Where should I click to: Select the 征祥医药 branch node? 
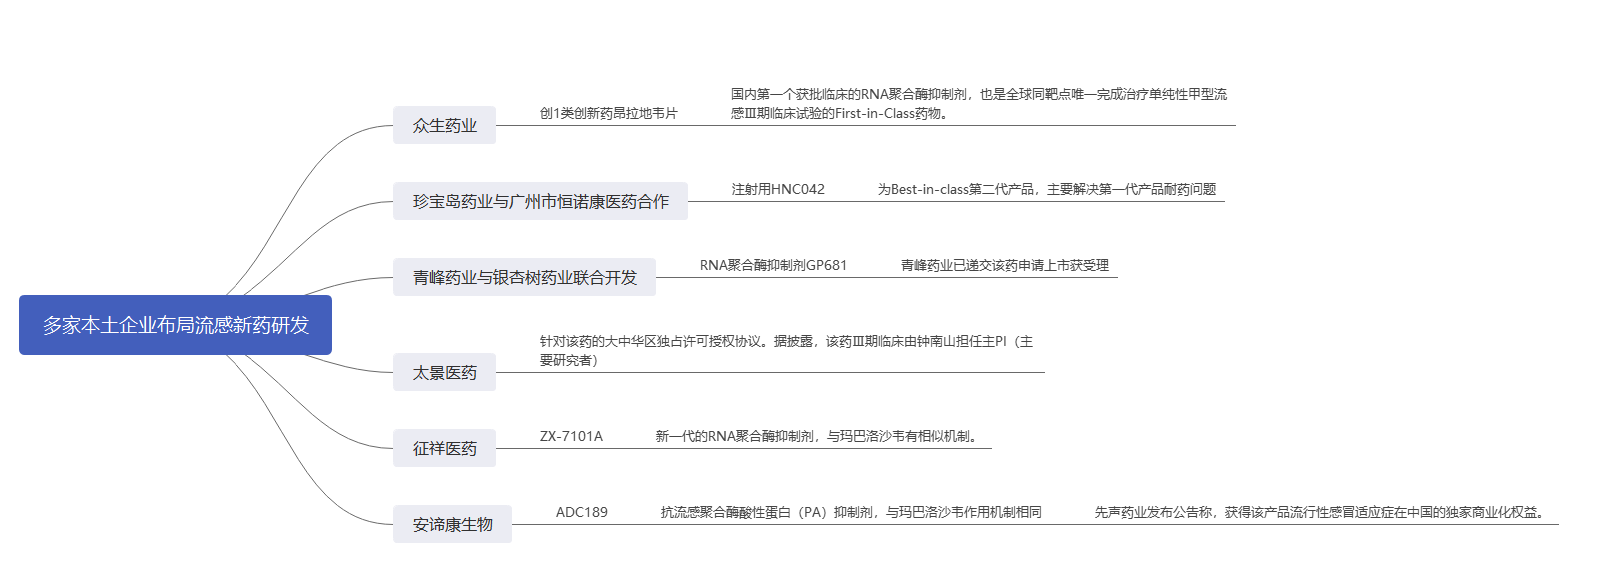tap(444, 448)
